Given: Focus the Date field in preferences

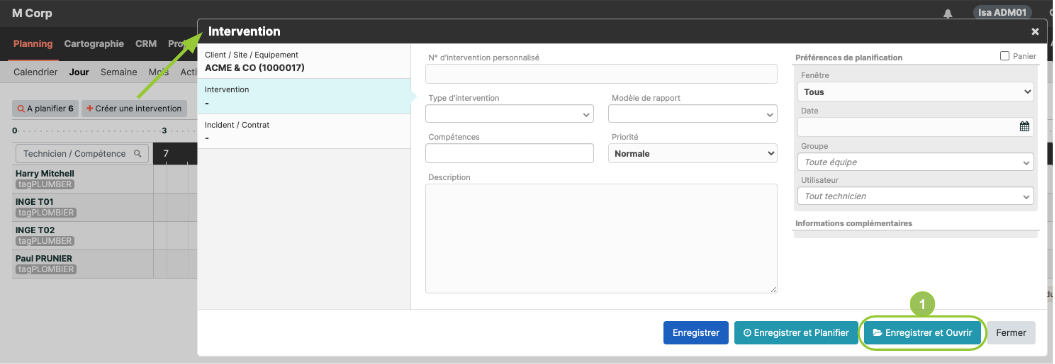Looking at the screenshot, I should click(915, 126).
